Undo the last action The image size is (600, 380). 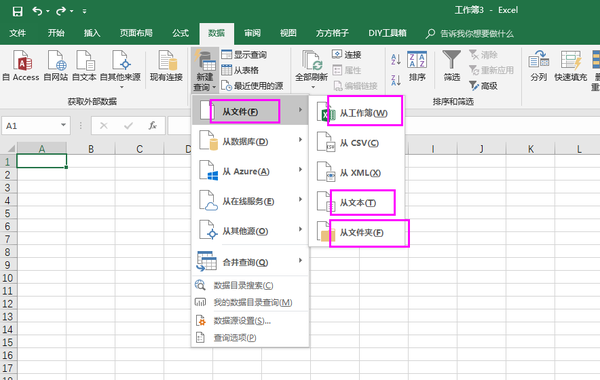pos(38,11)
